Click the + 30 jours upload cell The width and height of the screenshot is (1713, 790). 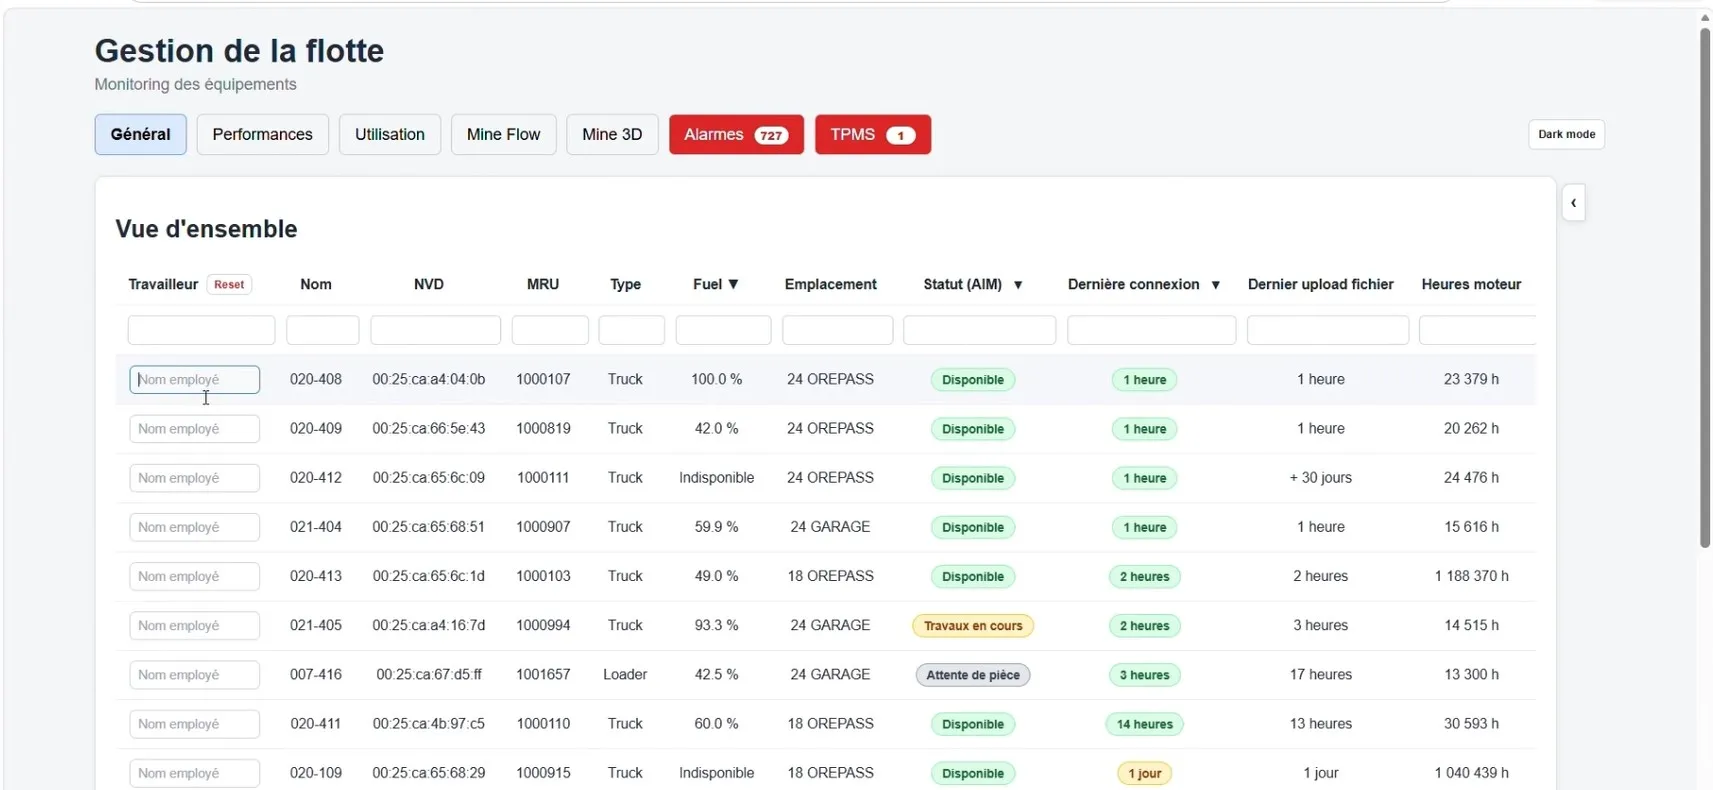(x=1321, y=477)
